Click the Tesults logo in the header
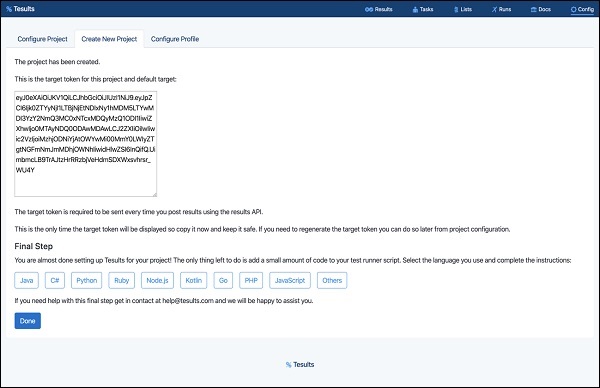 [x=20, y=9]
